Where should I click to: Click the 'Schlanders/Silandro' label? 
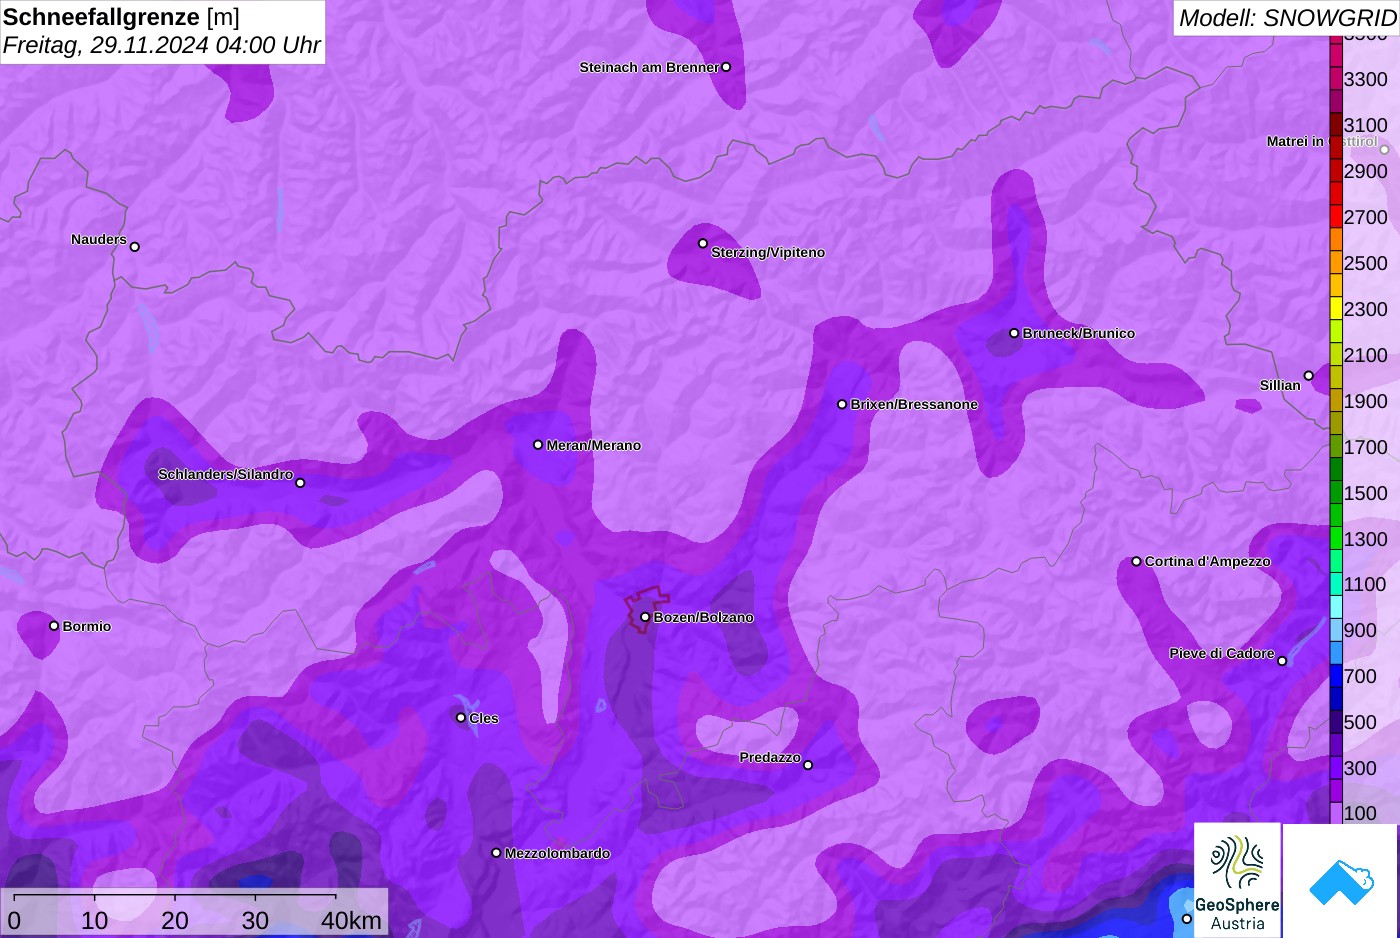[x=226, y=474]
